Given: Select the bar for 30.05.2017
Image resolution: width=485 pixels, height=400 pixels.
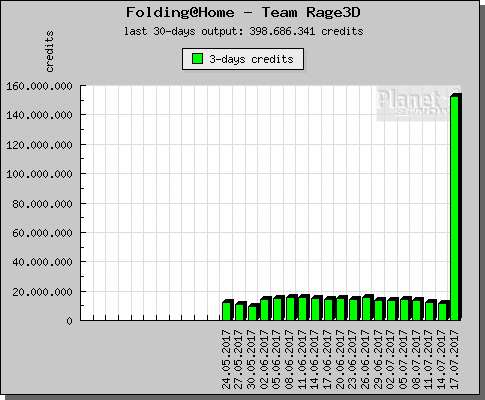Looking at the screenshot, I should click(x=253, y=312).
